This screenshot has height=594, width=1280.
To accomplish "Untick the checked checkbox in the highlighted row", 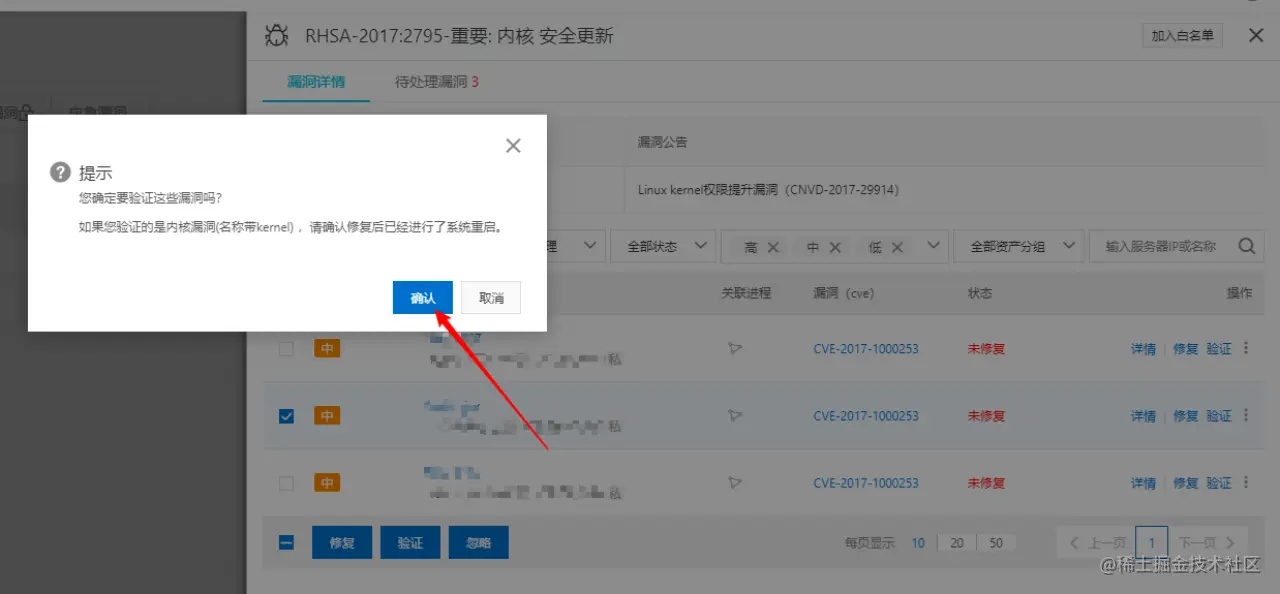I will (286, 416).
